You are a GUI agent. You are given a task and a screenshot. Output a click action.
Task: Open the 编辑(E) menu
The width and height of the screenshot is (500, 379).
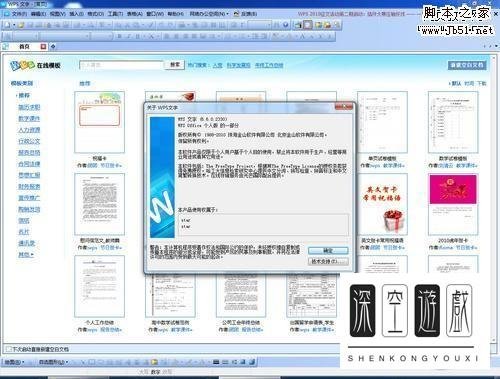(x=38, y=14)
